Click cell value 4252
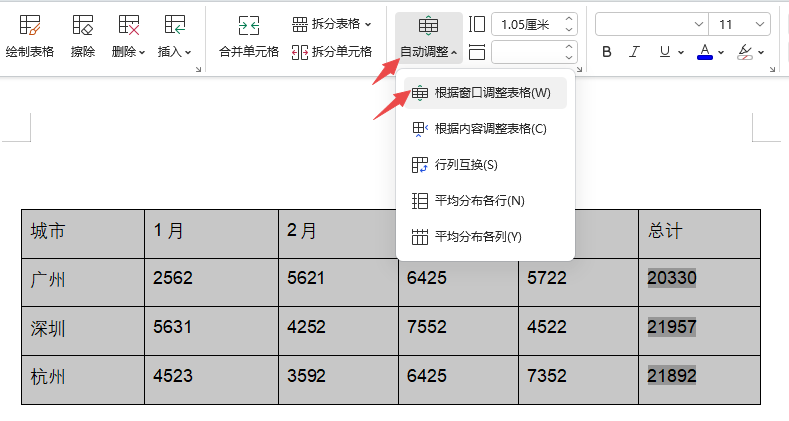 (306, 327)
